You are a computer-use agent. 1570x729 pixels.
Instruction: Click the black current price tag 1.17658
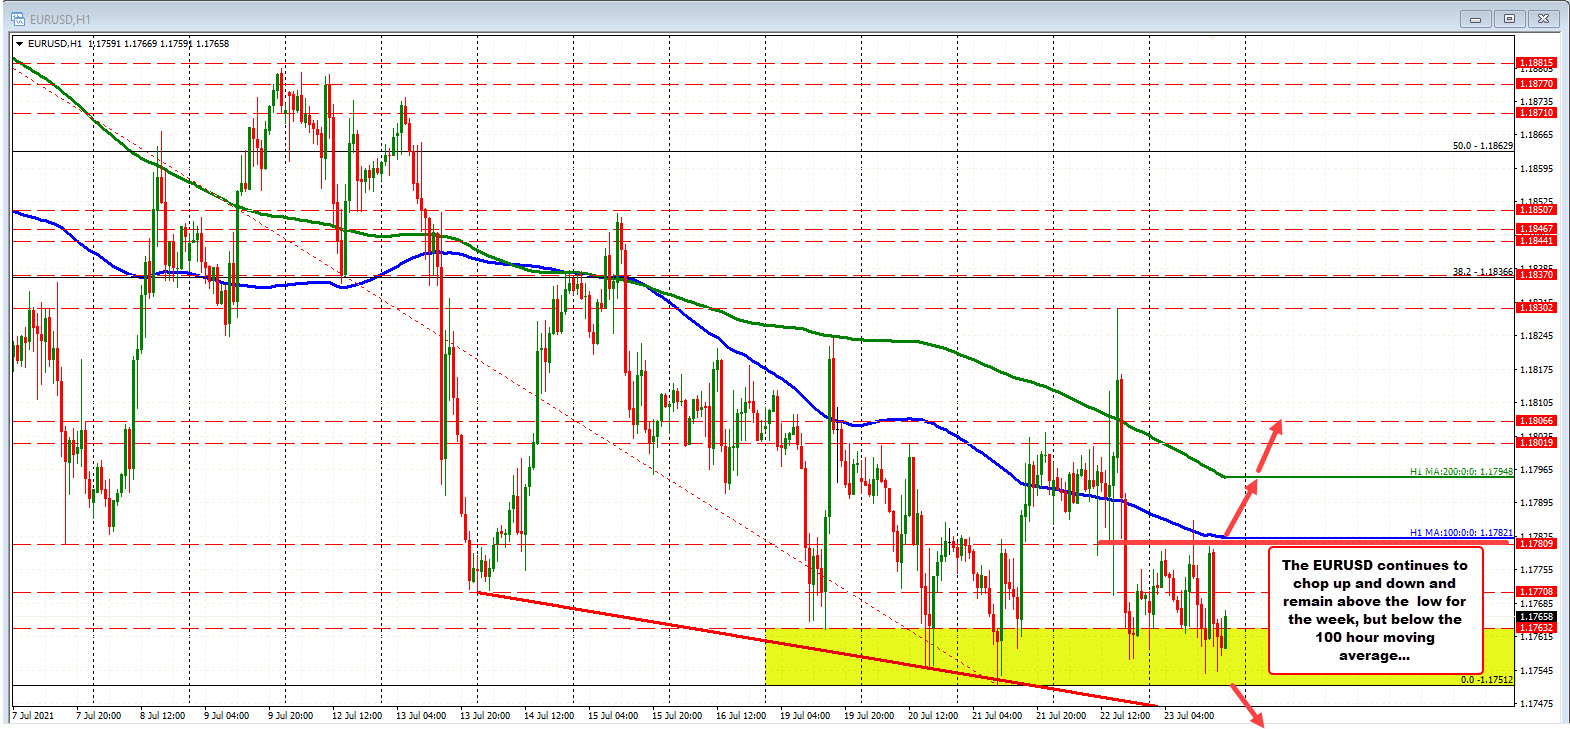pos(1536,617)
